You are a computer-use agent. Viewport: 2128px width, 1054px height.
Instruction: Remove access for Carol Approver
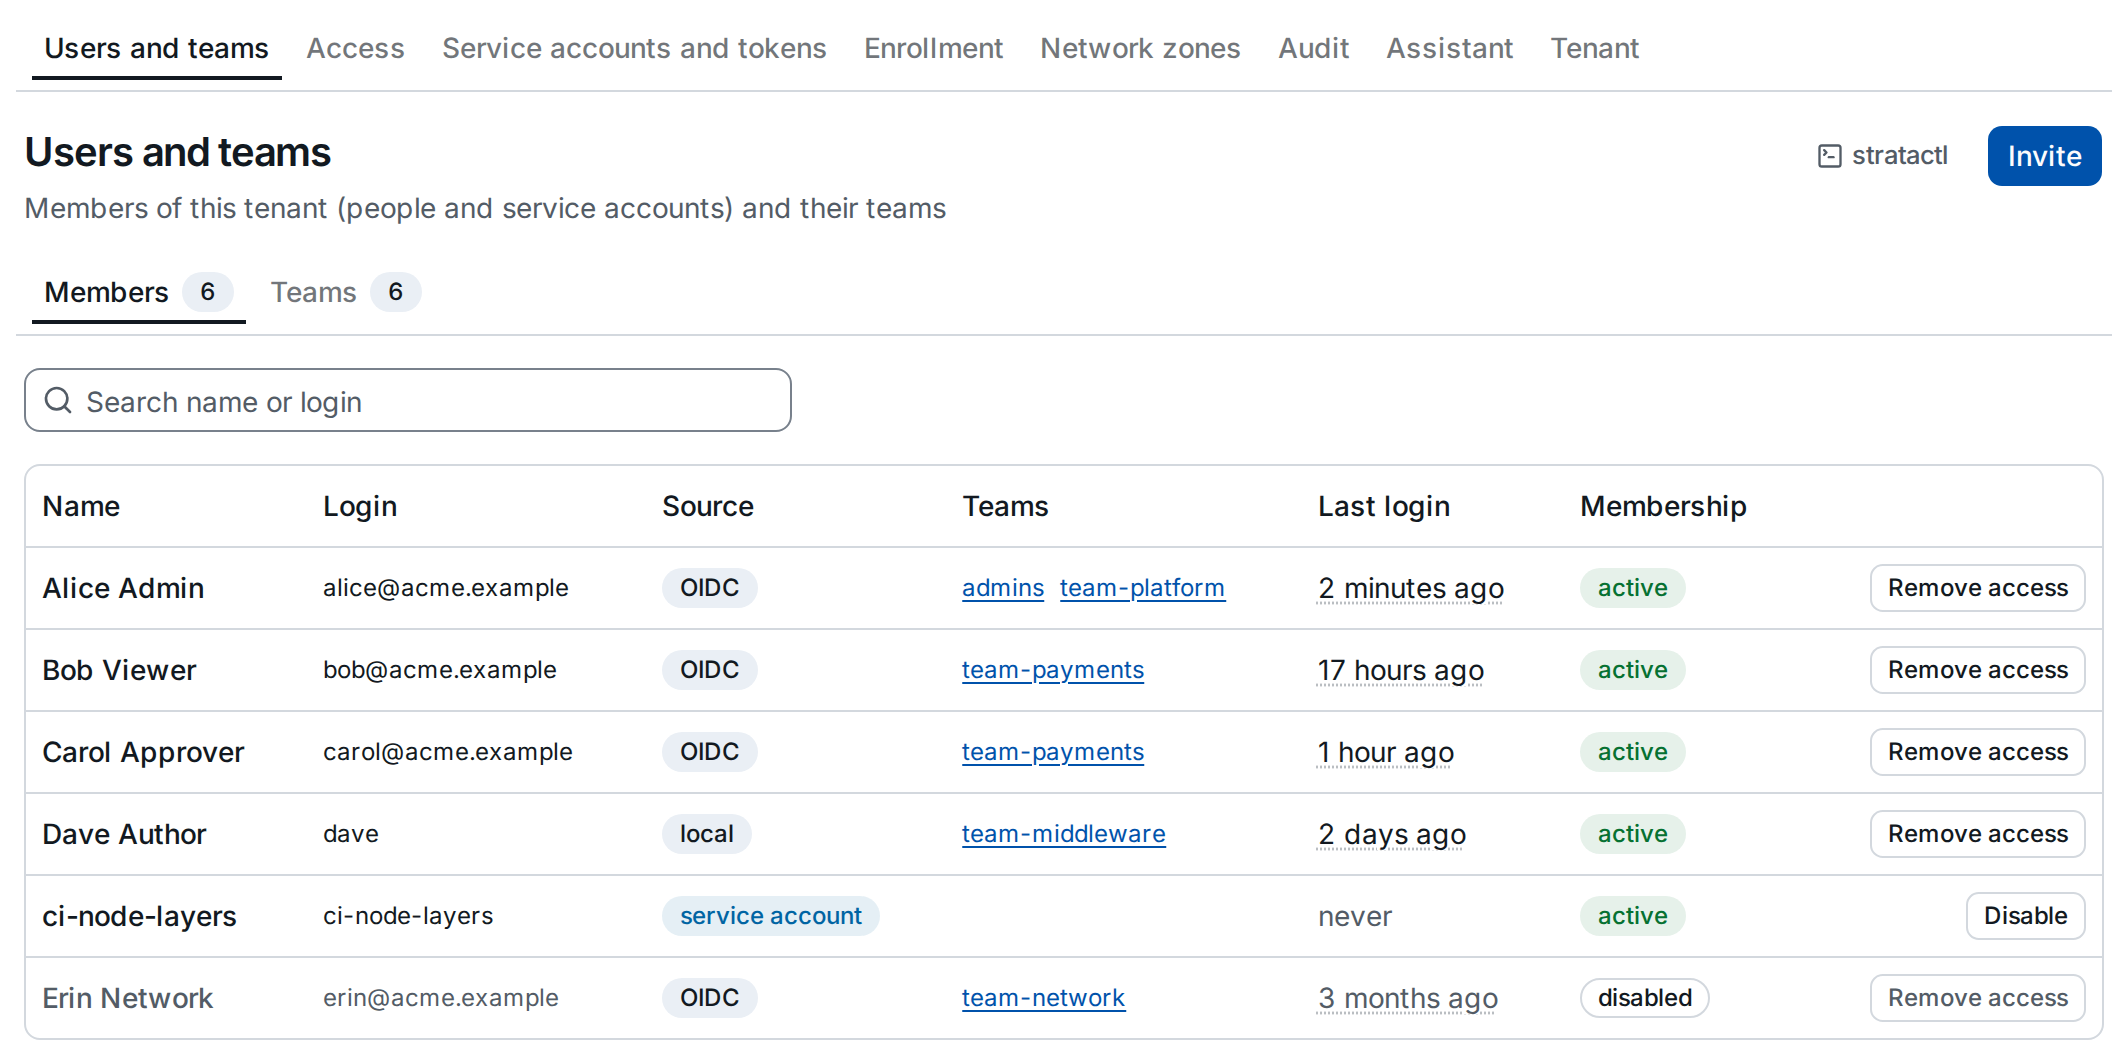[1977, 752]
